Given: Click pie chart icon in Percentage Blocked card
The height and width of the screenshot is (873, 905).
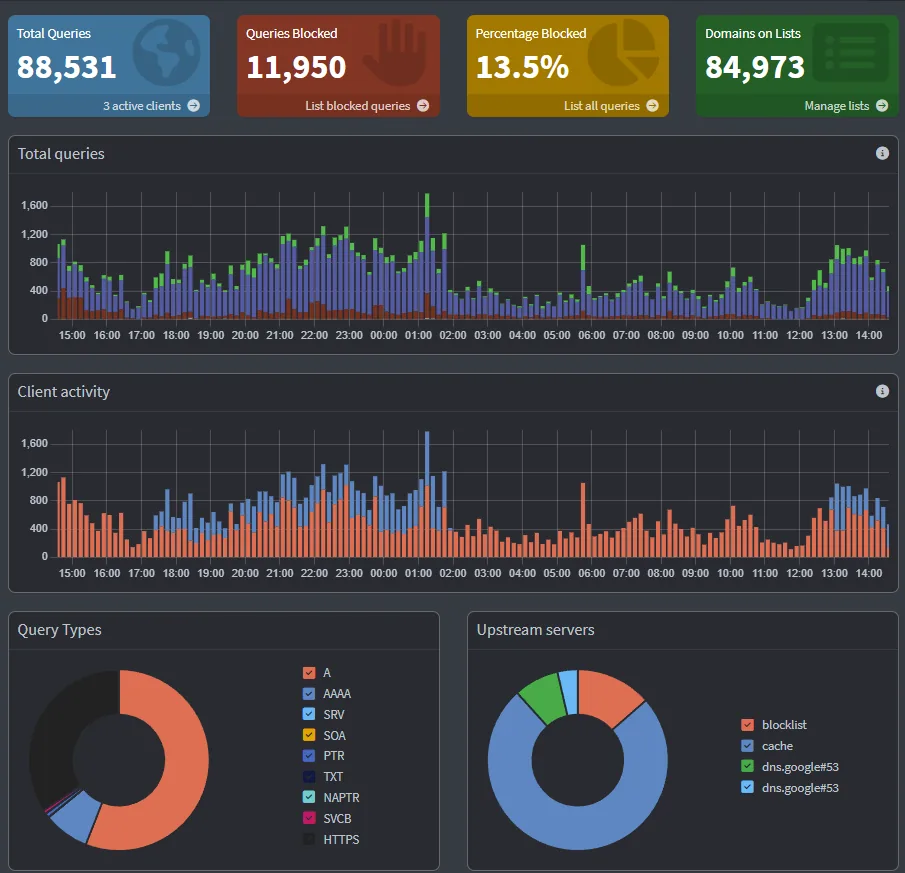Looking at the screenshot, I should click(623, 52).
